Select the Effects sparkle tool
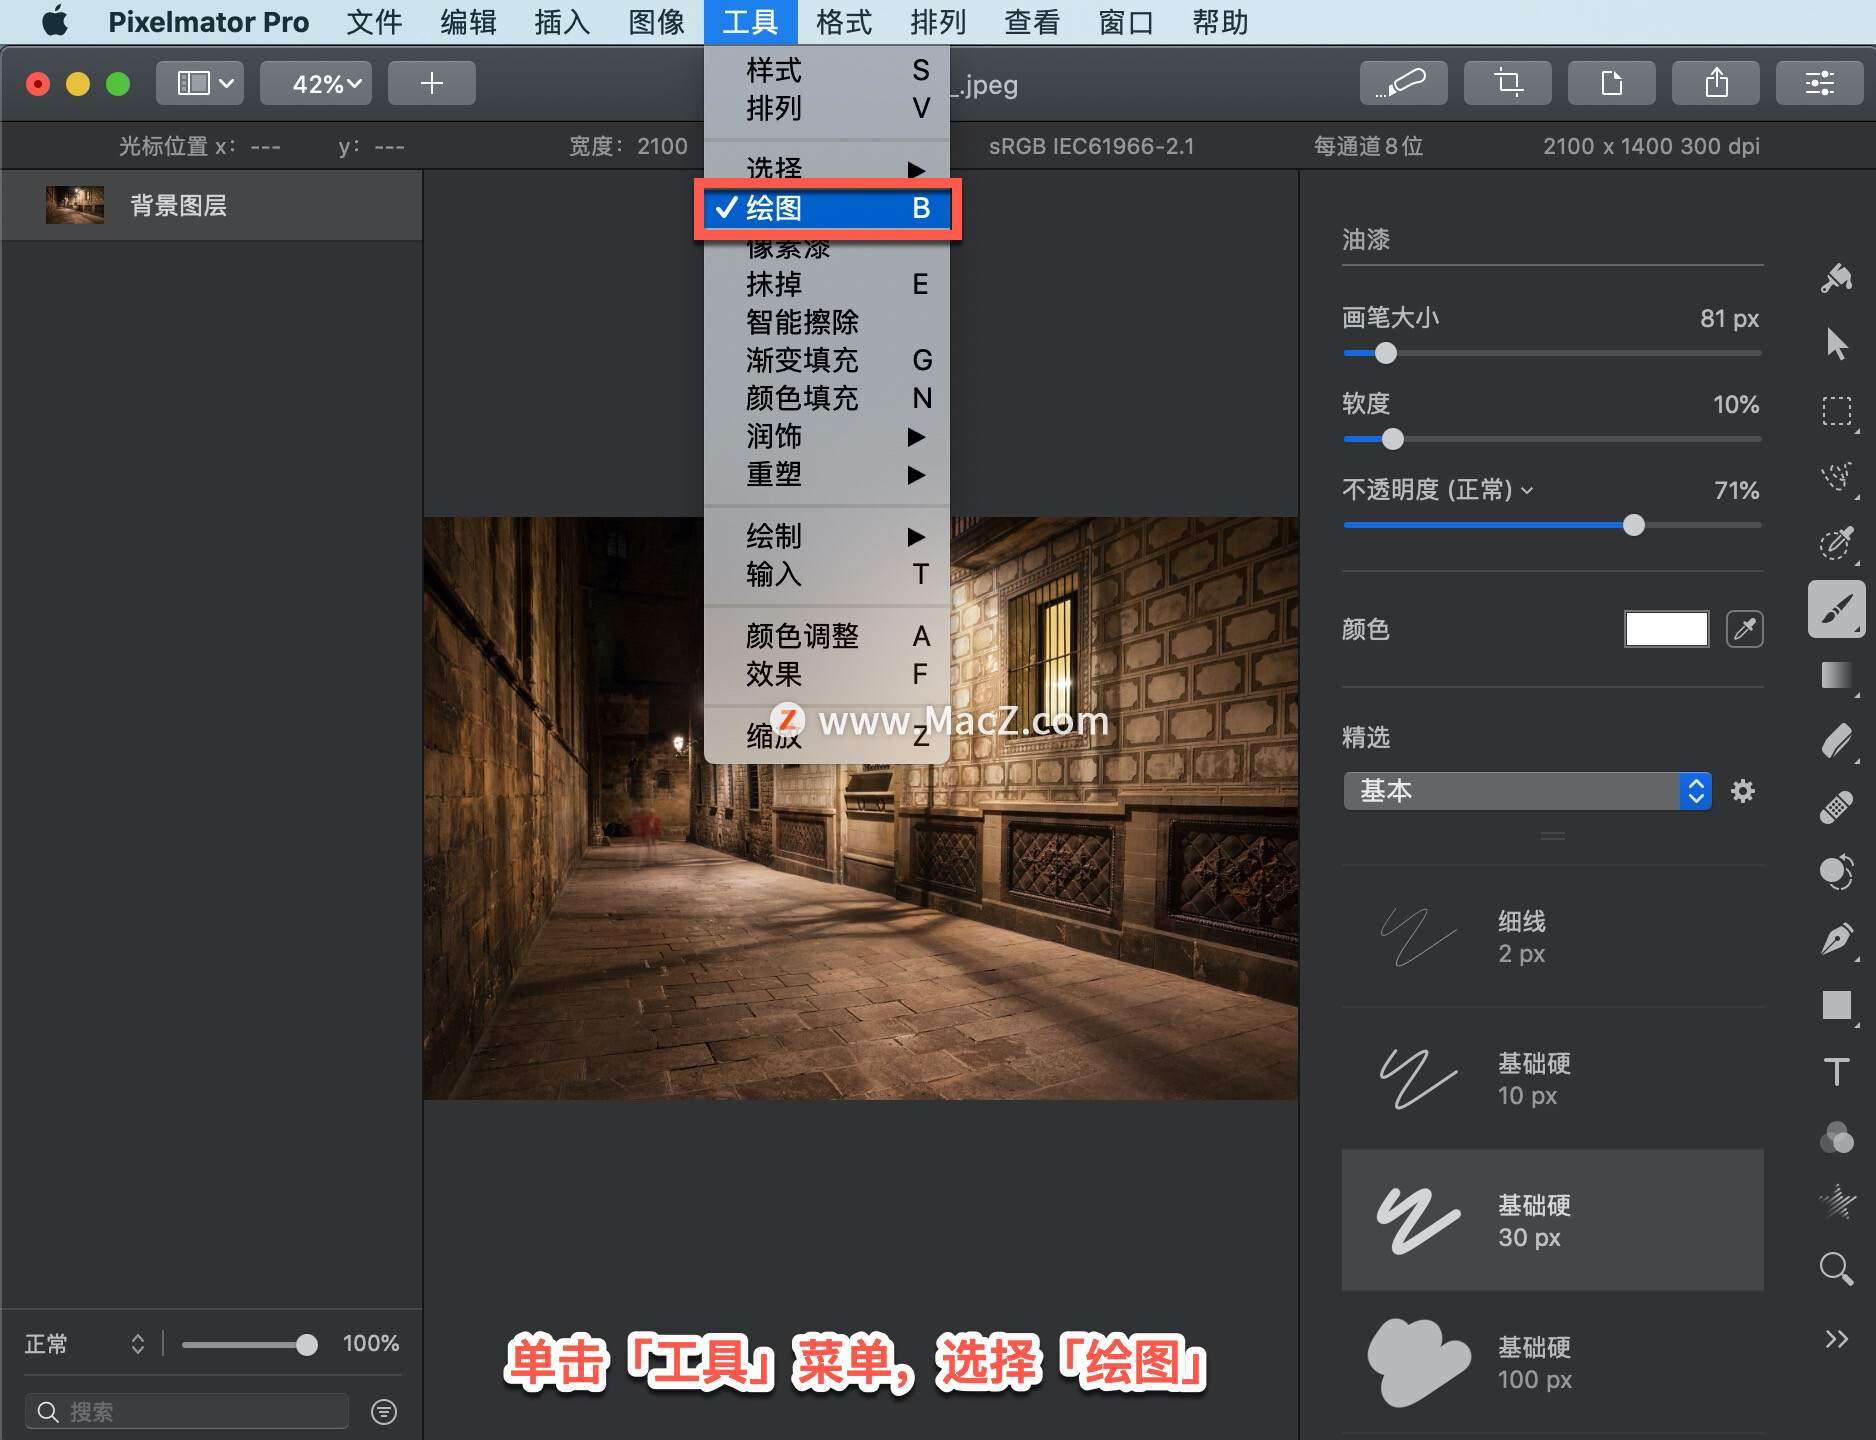The height and width of the screenshot is (1440, 1876). coord(1836,1202)
